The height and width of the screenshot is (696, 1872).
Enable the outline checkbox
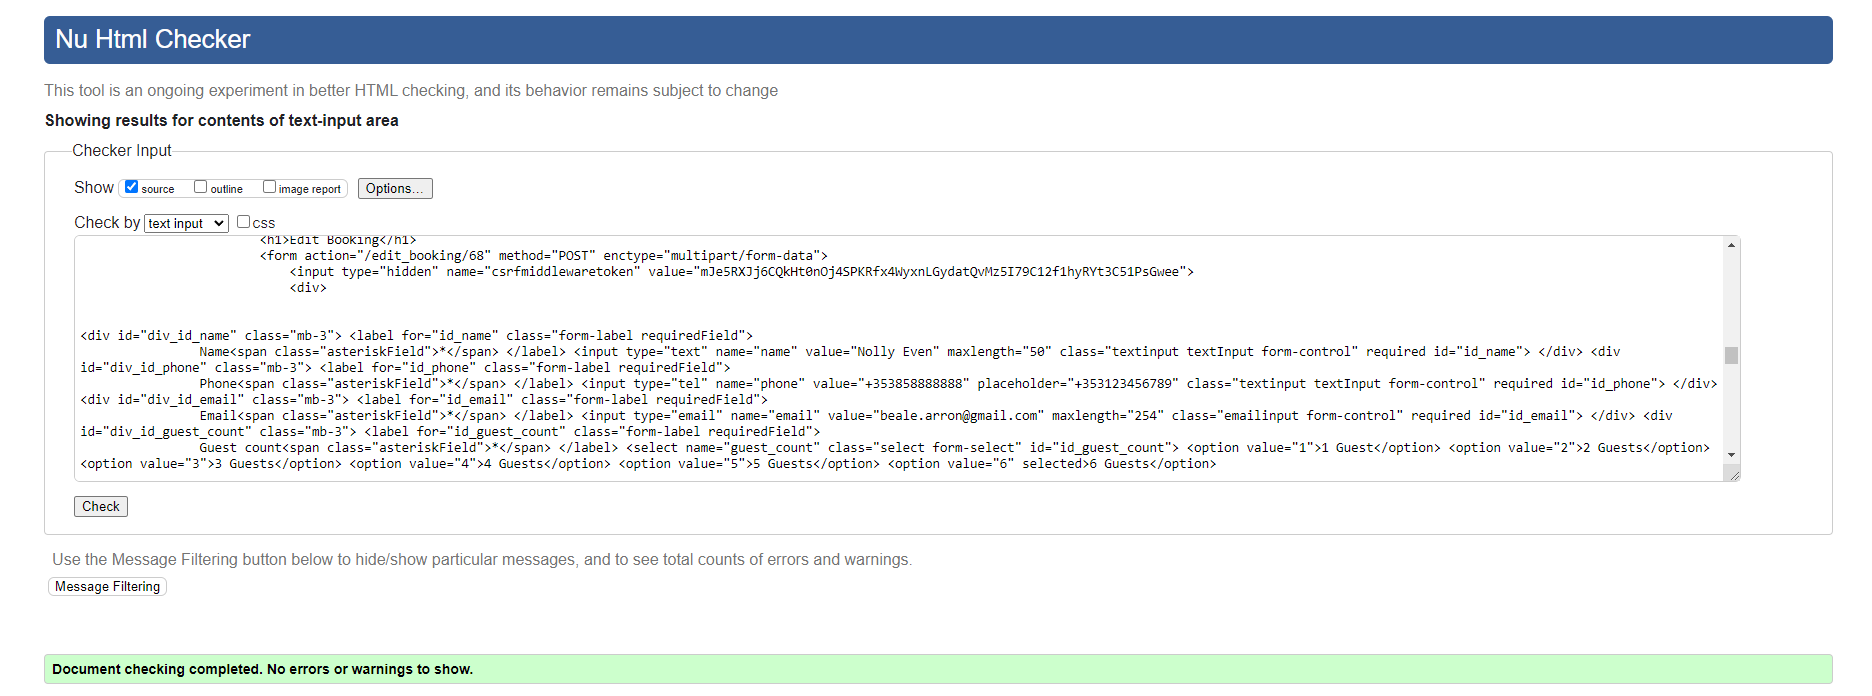(x=200, y=187)
